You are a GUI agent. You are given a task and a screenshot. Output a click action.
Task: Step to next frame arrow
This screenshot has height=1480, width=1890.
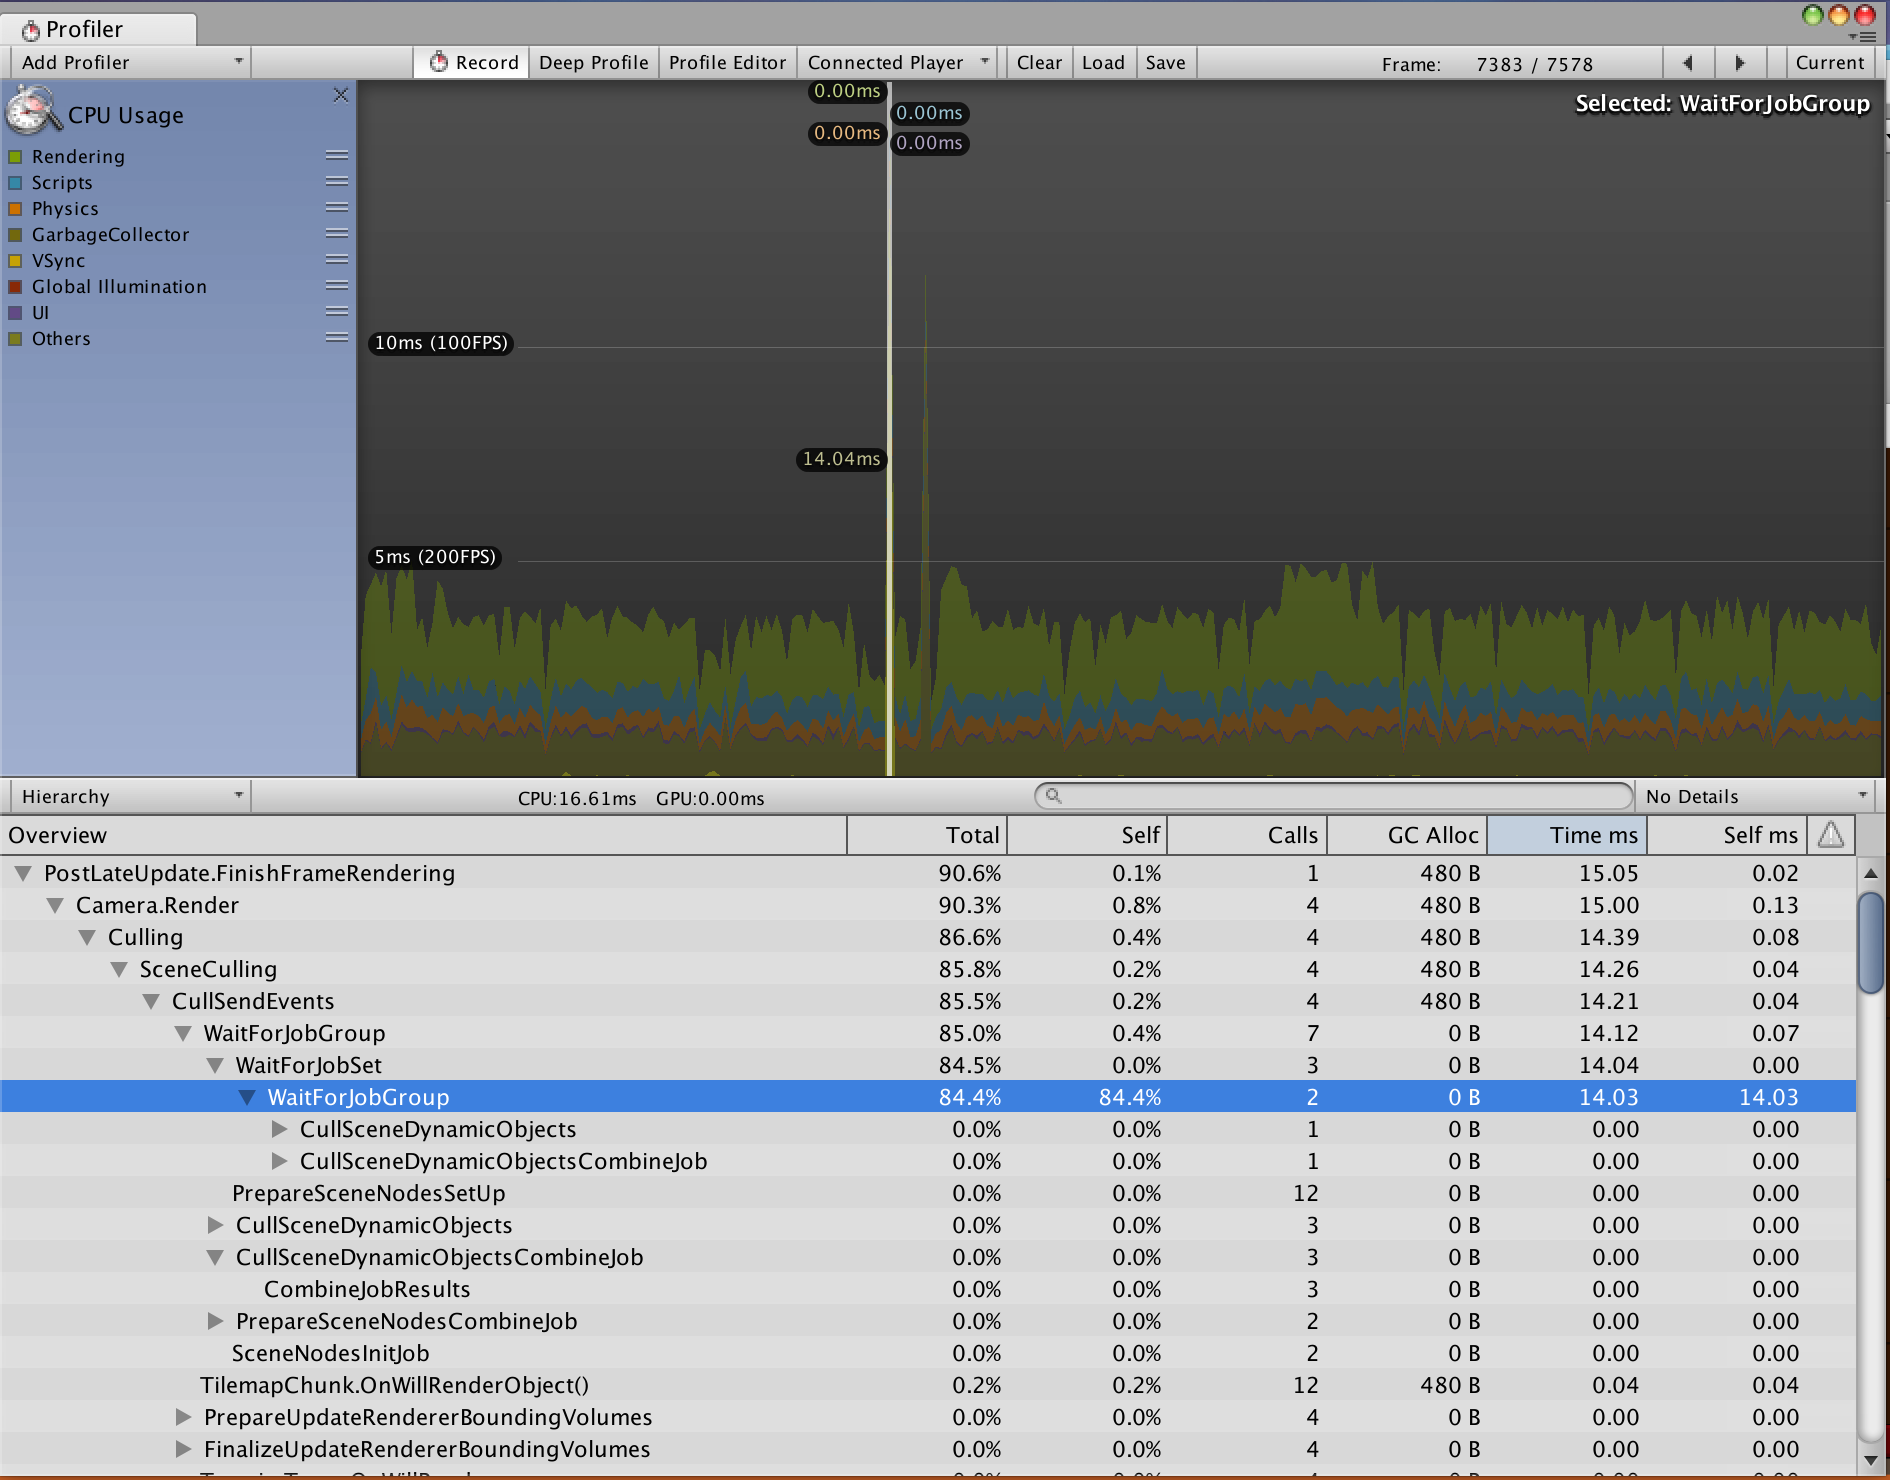click(1740, 63)
